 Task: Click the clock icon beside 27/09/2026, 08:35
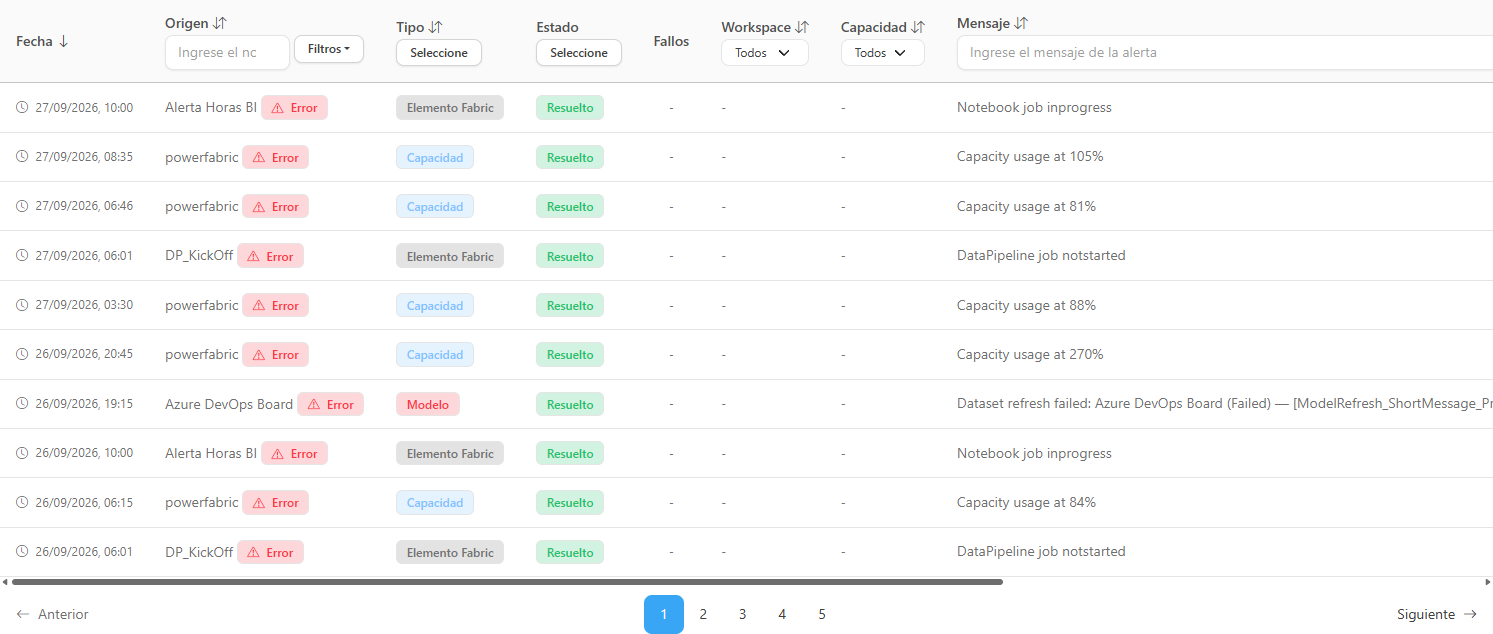point(22,157)
